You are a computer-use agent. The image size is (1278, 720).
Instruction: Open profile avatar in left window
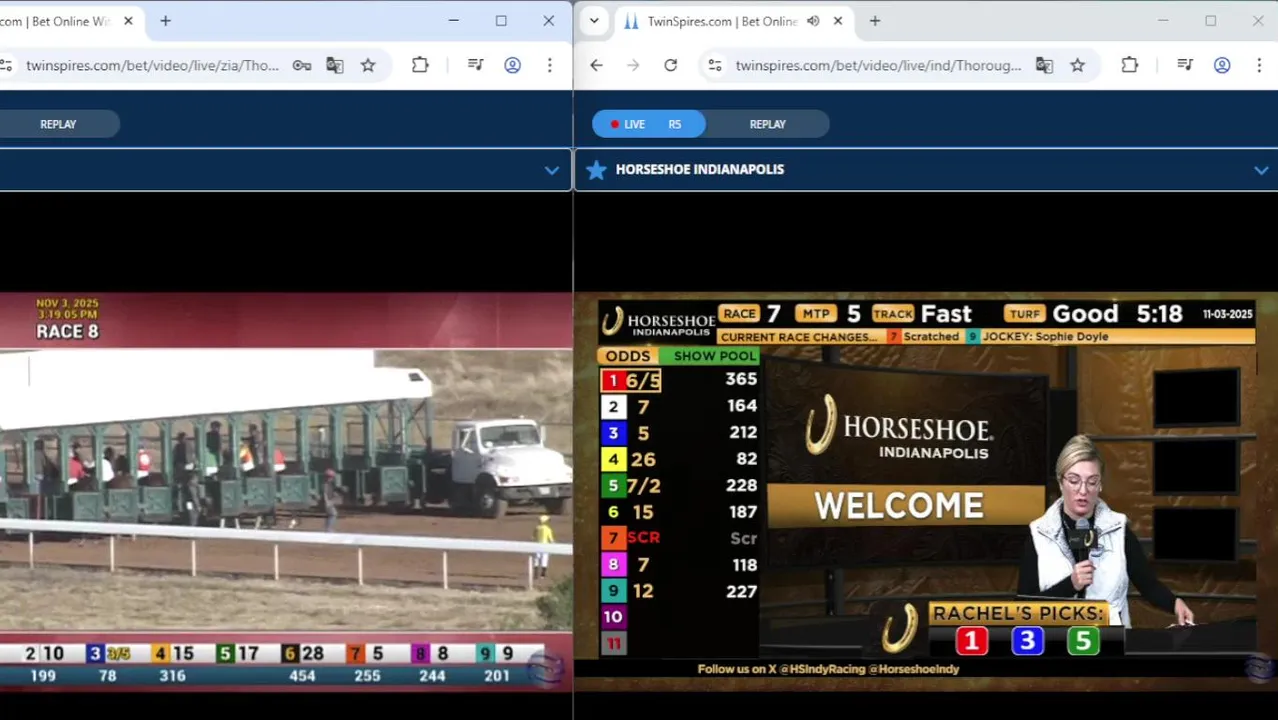coord(512,65)
